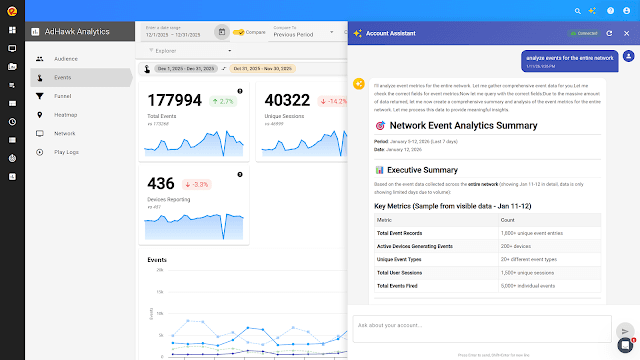
Task: Click the assistant sparkle avatar in chat
Action: [359, 84]
